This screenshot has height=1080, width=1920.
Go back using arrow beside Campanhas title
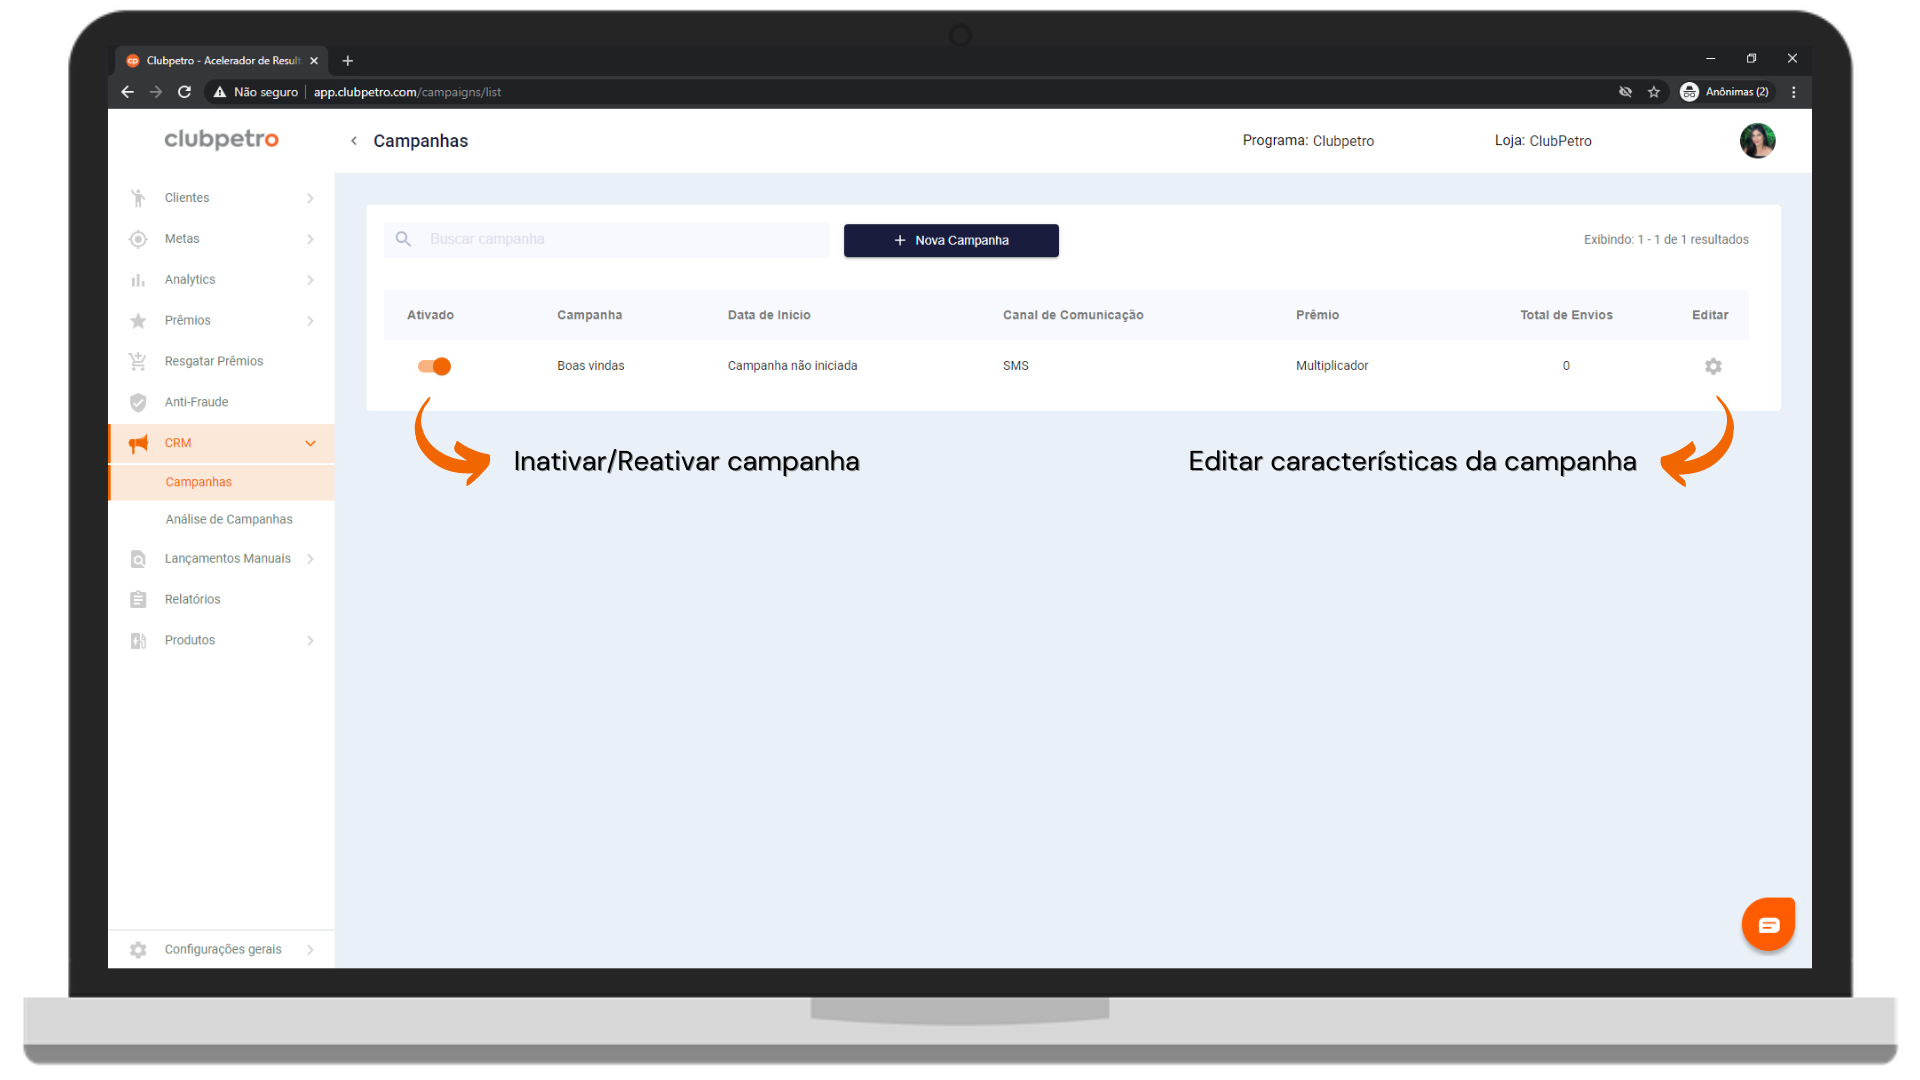coord(354,141)
